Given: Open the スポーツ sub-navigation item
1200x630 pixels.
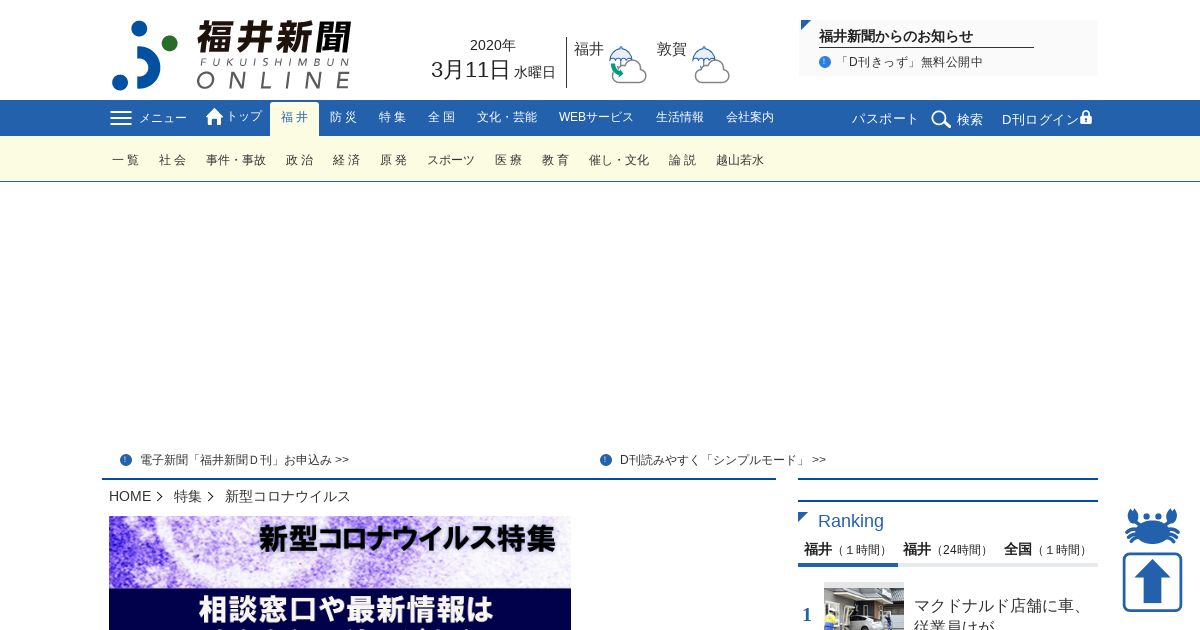Looking at the screenshot, I should pyautogui.click(x=451, y=160).
